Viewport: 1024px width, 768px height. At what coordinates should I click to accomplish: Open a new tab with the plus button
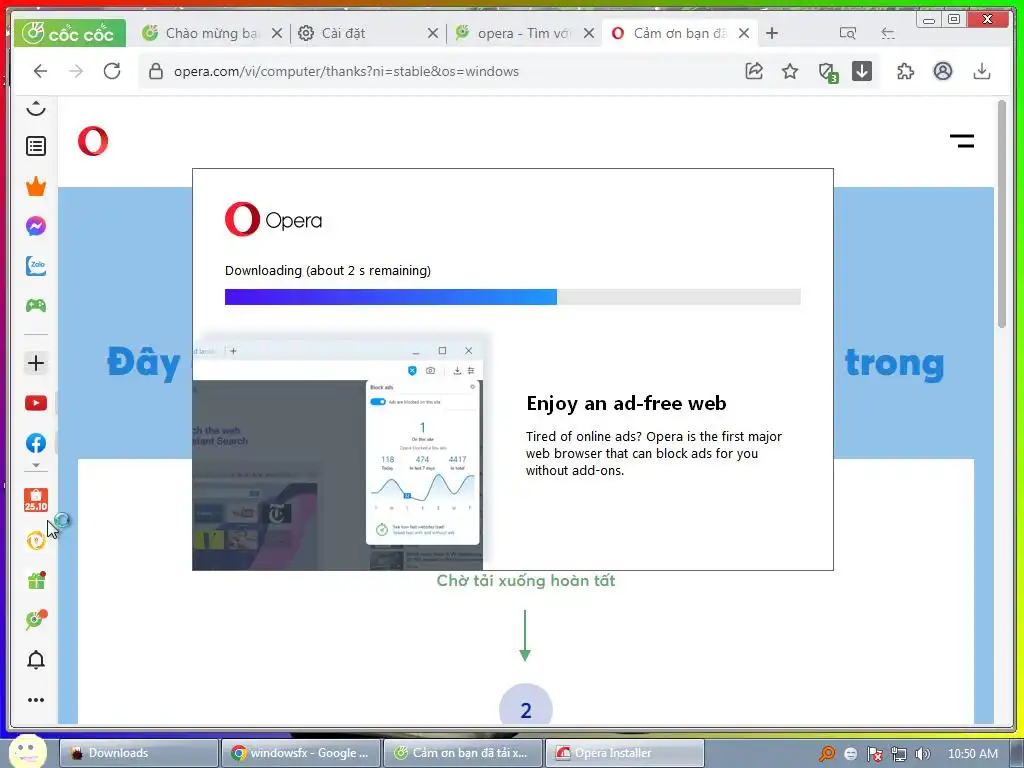(x=772, y=33)
